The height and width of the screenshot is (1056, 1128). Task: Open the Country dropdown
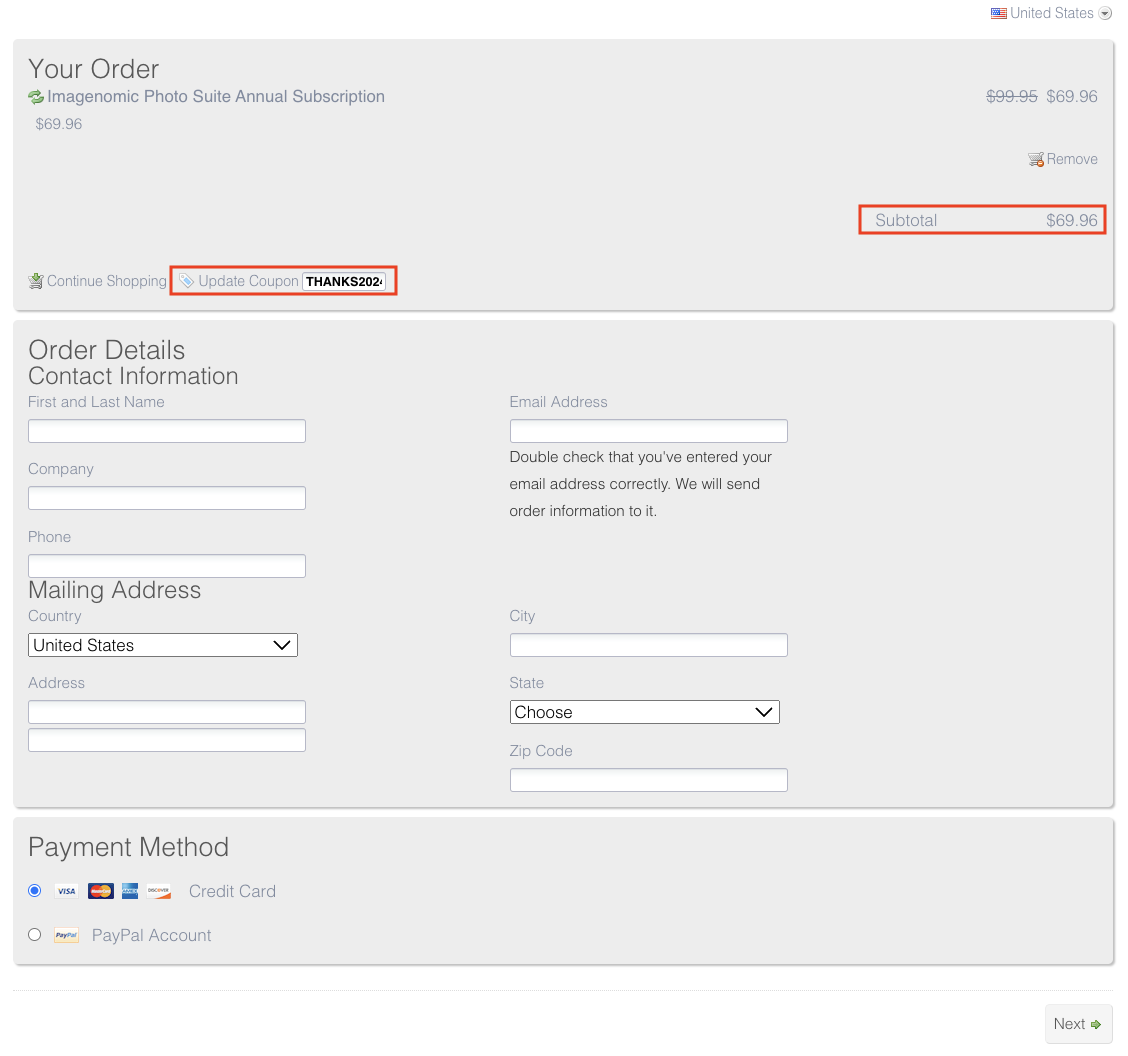(162, 645)
